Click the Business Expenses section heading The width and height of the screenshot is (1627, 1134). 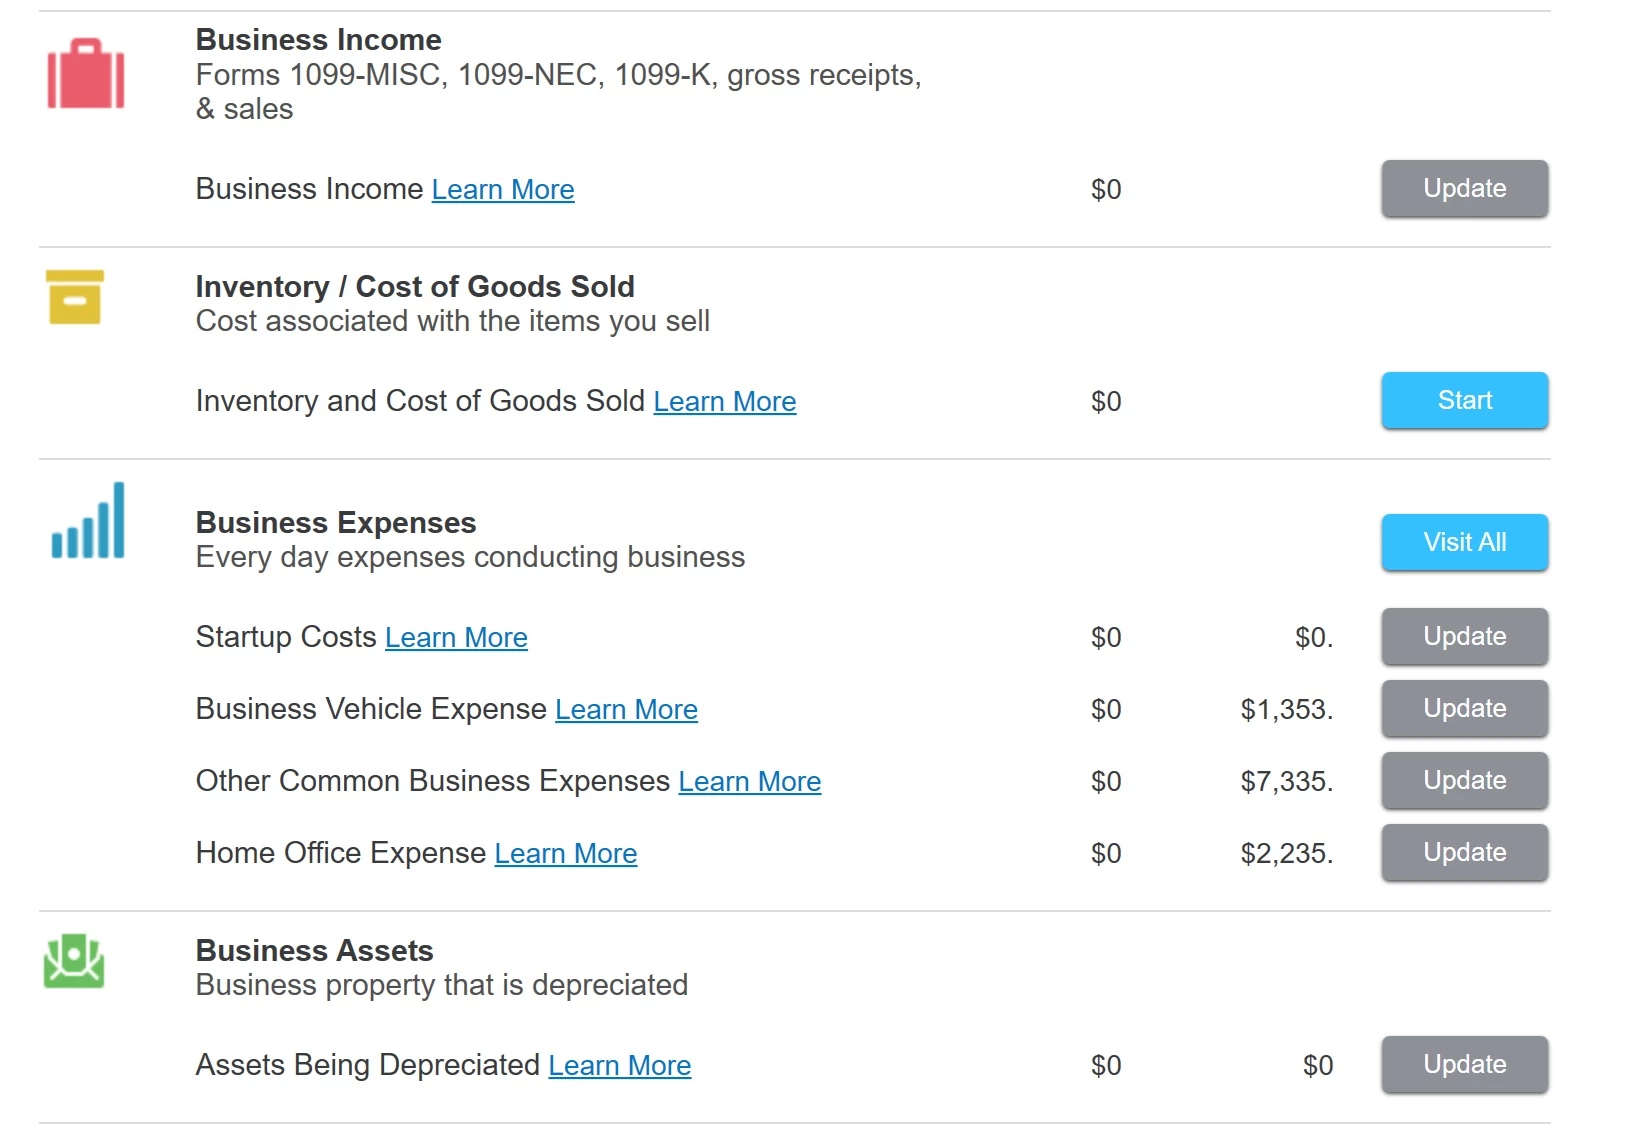(336, 522)
